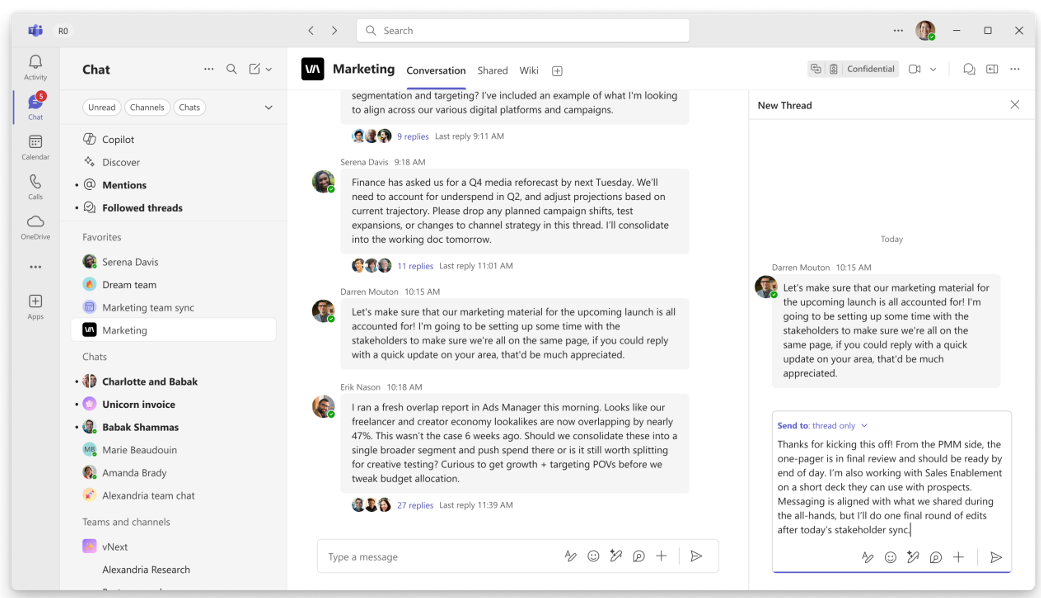The width and height of the screenshot is (1041, 598).
Task: Start a video meeting in Marketing
Action: click(x=914, y=69)
